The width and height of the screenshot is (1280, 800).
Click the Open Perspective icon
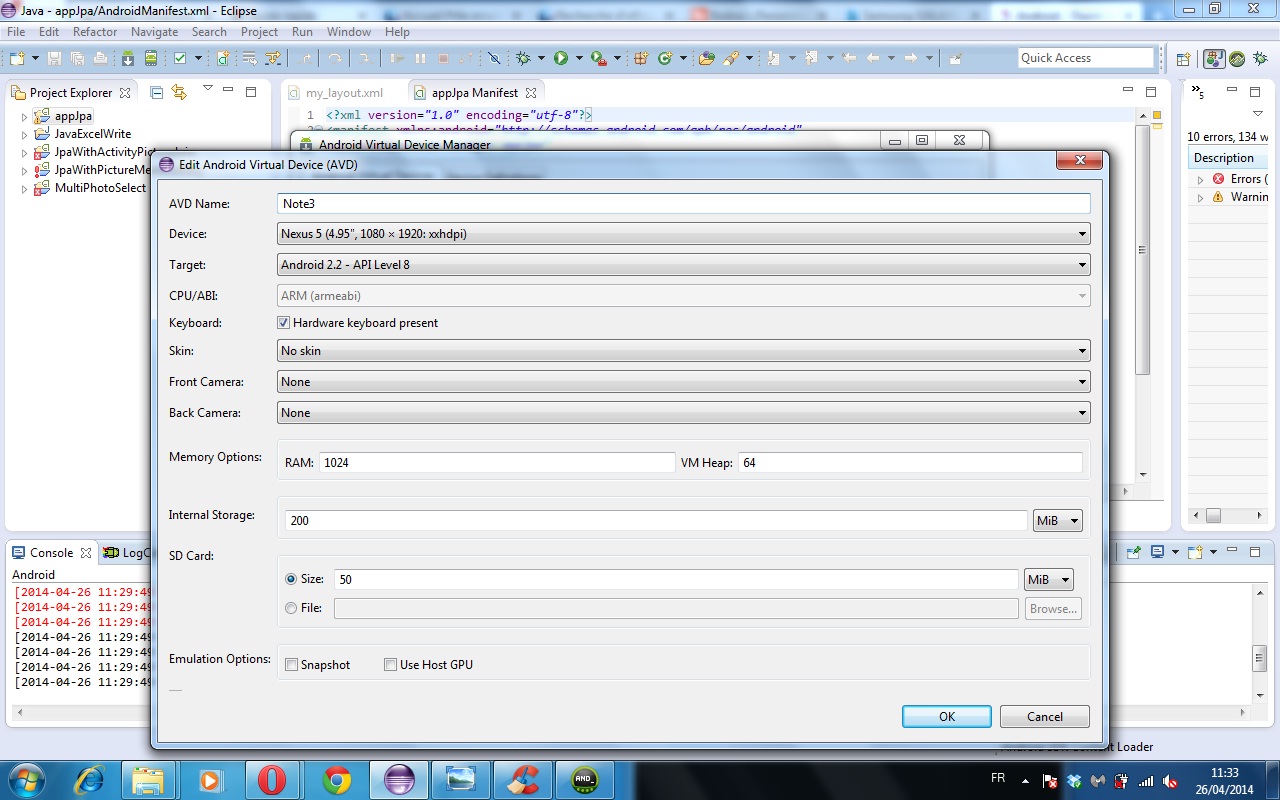pyautogui.click(x=1183, y=59)
